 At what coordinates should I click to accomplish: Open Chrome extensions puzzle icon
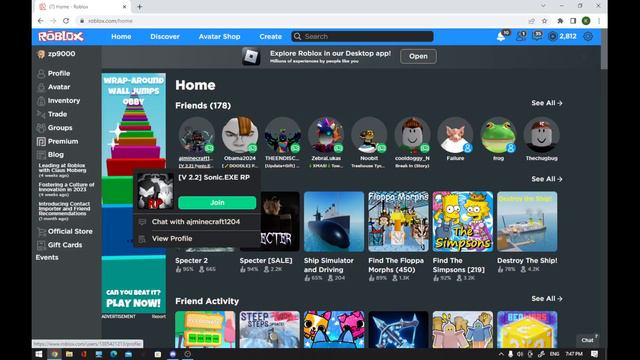point(560,21)
